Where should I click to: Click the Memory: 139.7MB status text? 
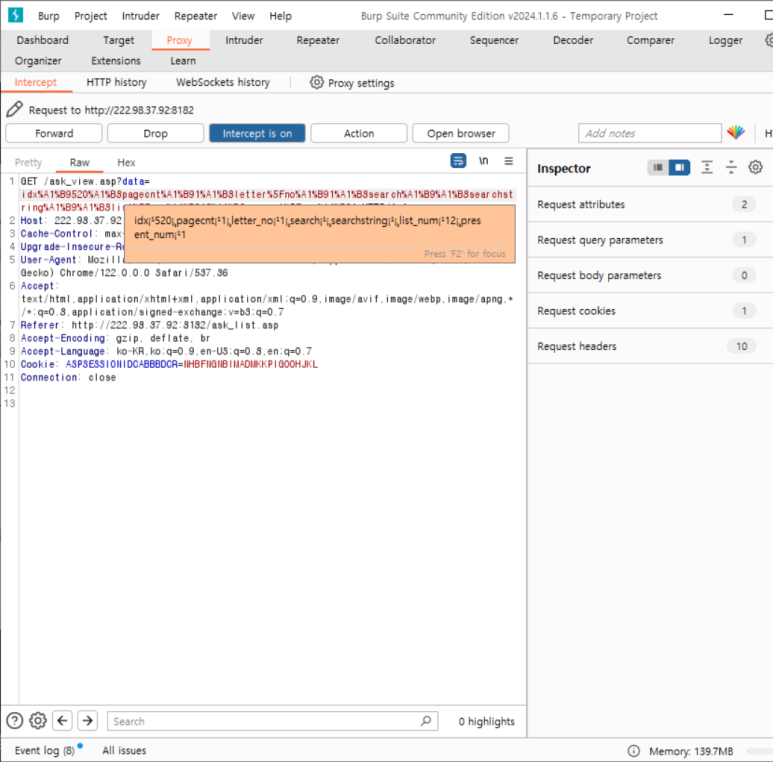pos(691,751)
